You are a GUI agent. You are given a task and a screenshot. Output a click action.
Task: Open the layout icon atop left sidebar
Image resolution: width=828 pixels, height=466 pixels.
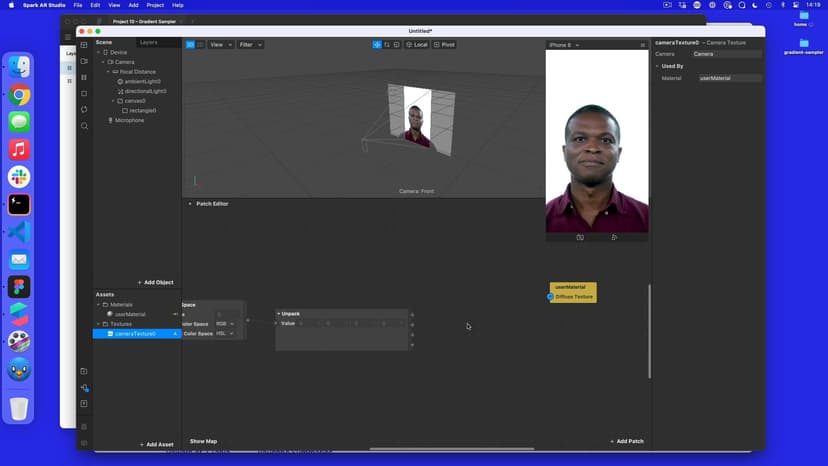click(84, 45)
